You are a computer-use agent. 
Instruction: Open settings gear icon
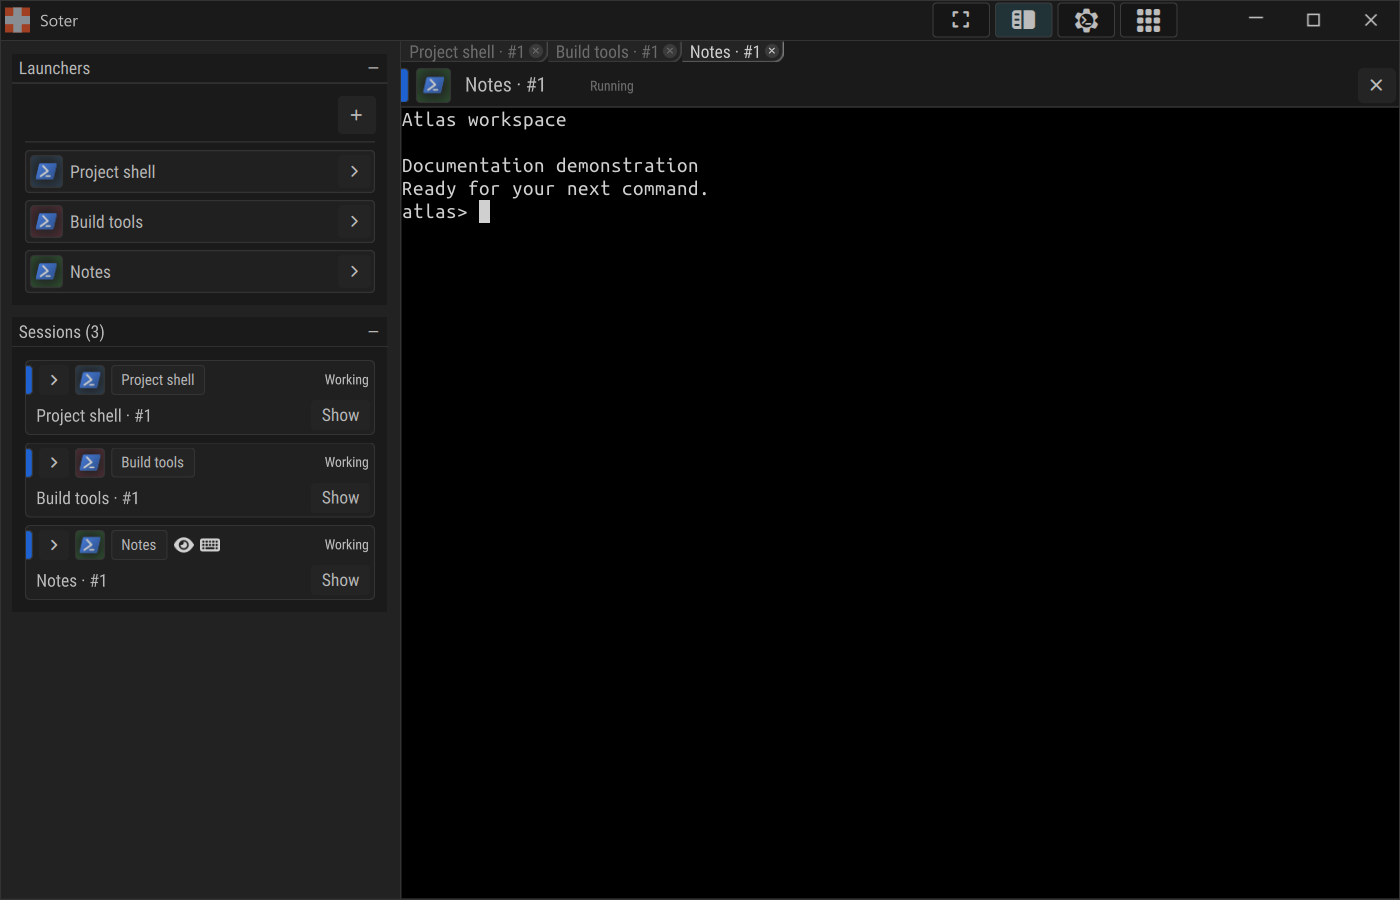point(1086,20)
